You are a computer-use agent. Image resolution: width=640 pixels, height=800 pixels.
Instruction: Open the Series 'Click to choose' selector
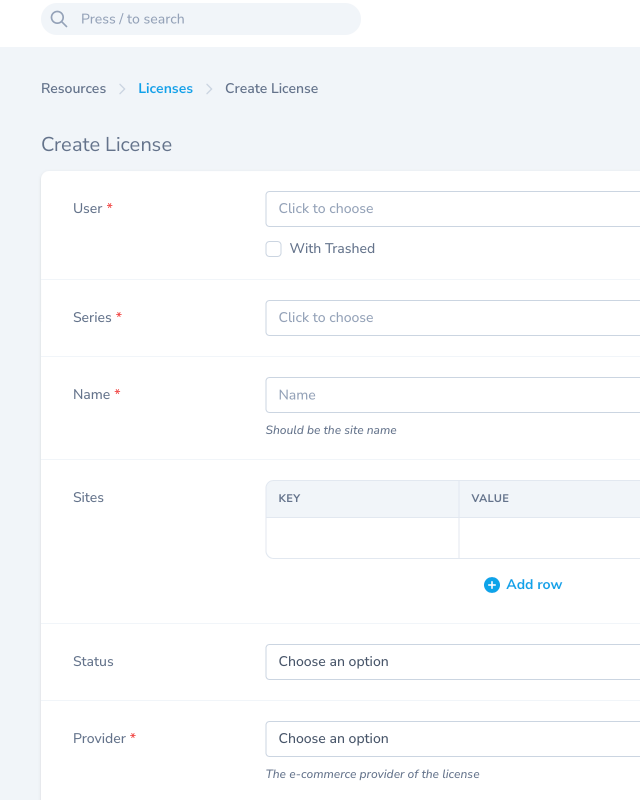tap(452, 318)
